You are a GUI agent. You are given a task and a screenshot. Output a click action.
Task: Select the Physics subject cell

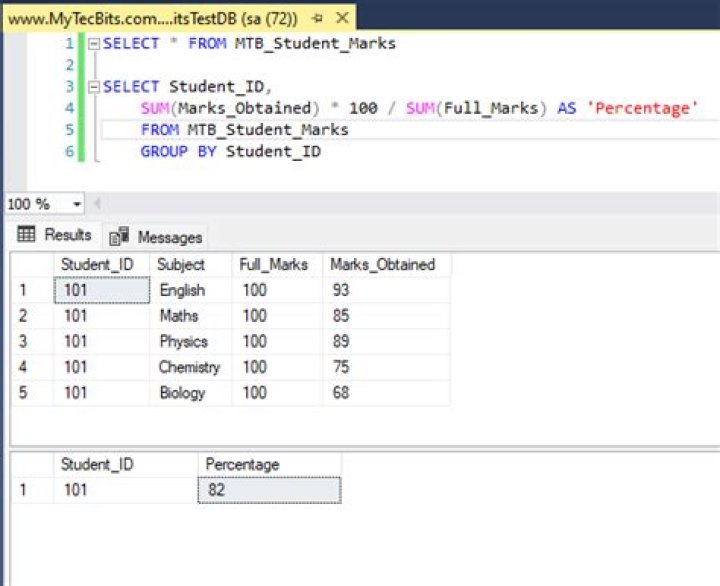191,342
